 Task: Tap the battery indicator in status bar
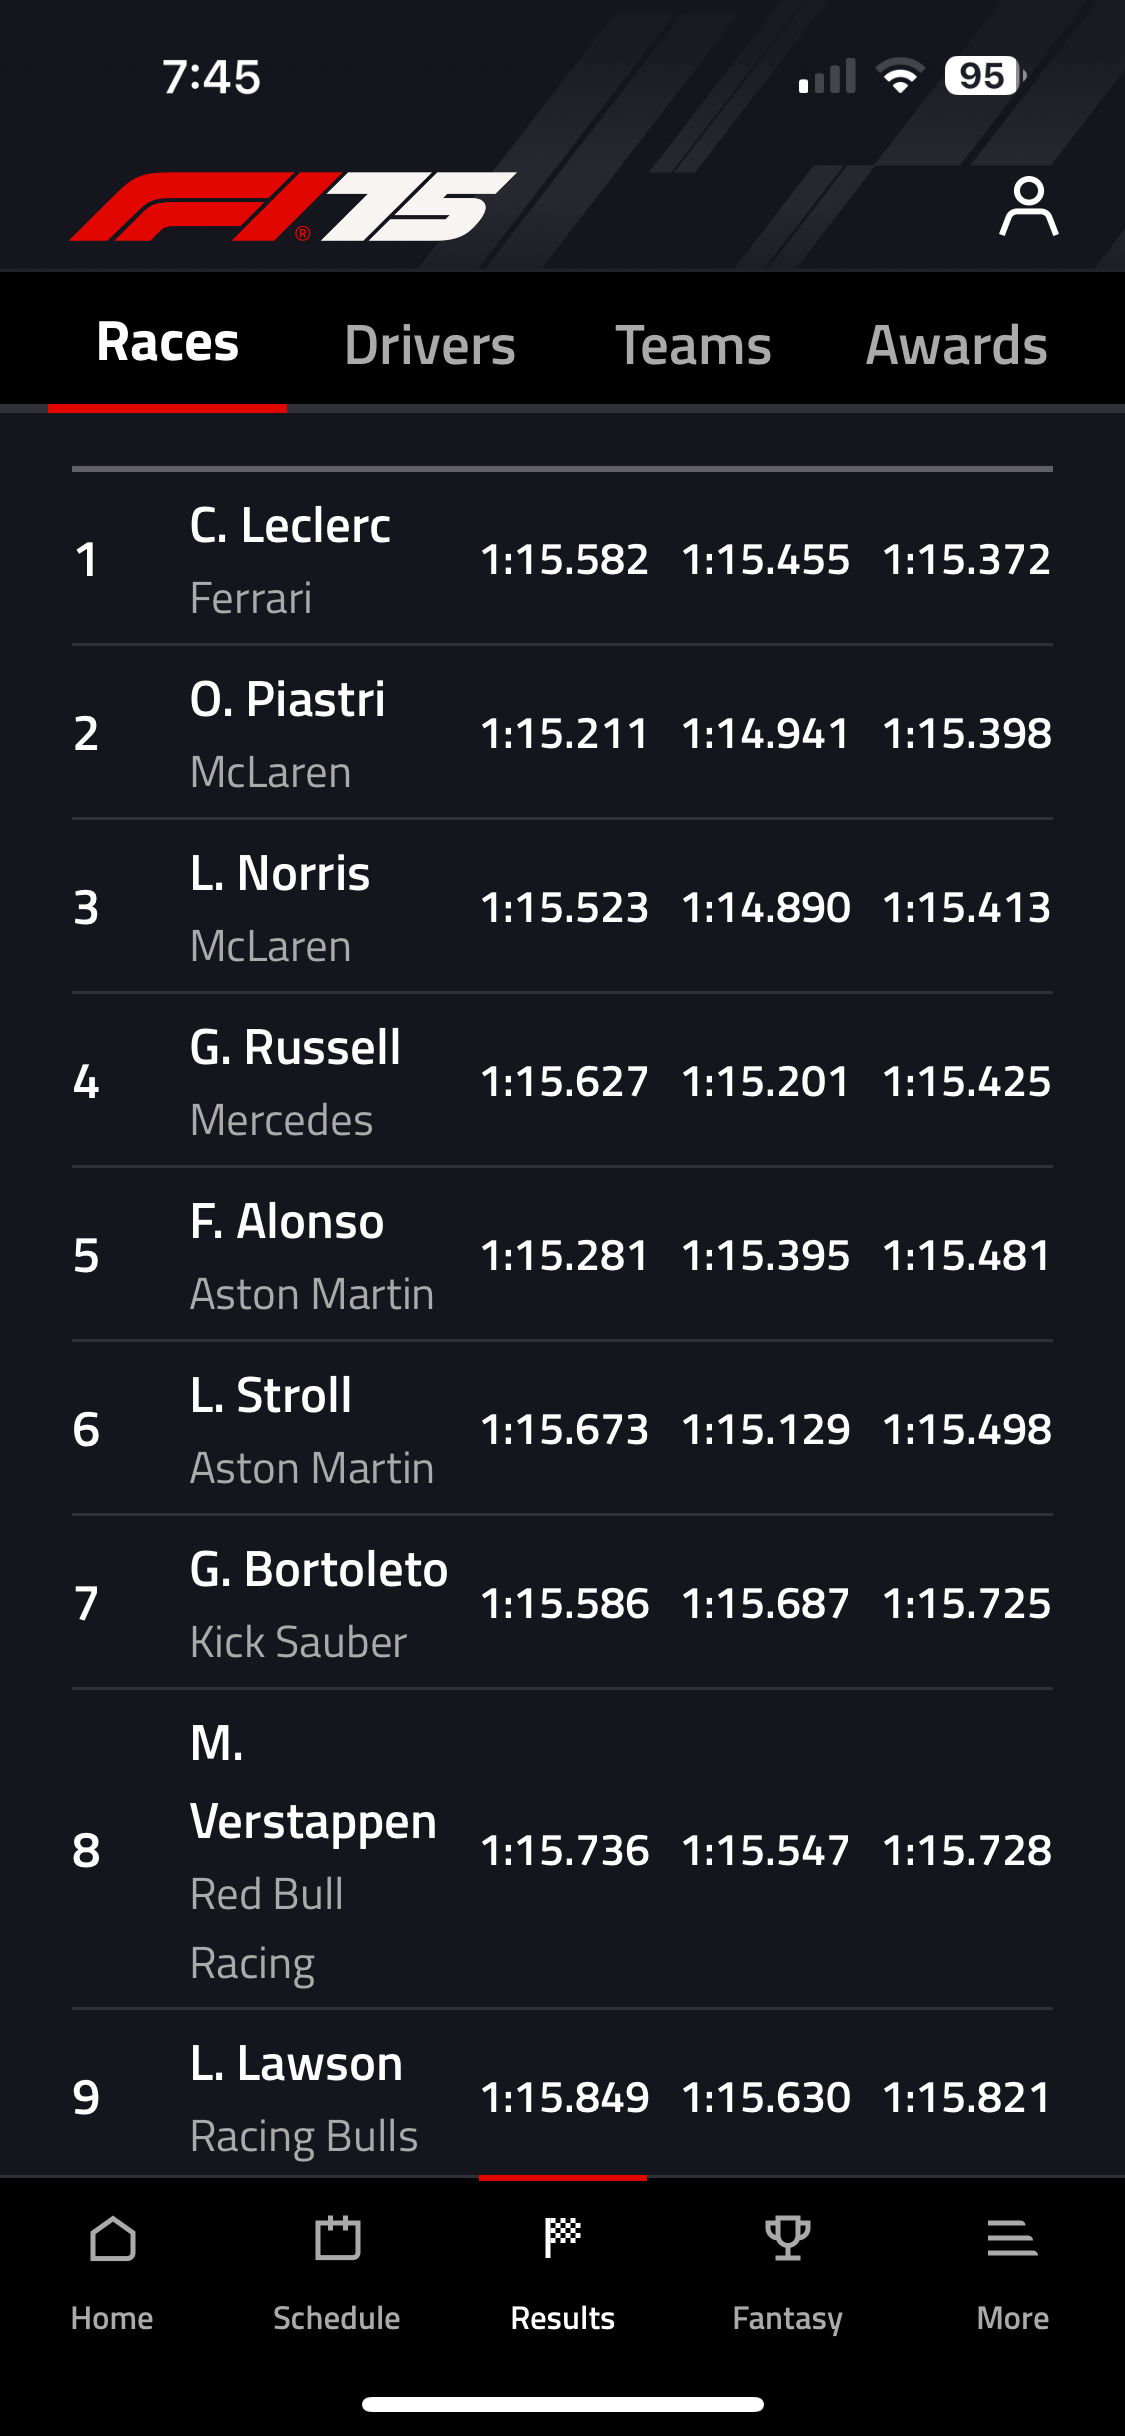coord(984,76)
